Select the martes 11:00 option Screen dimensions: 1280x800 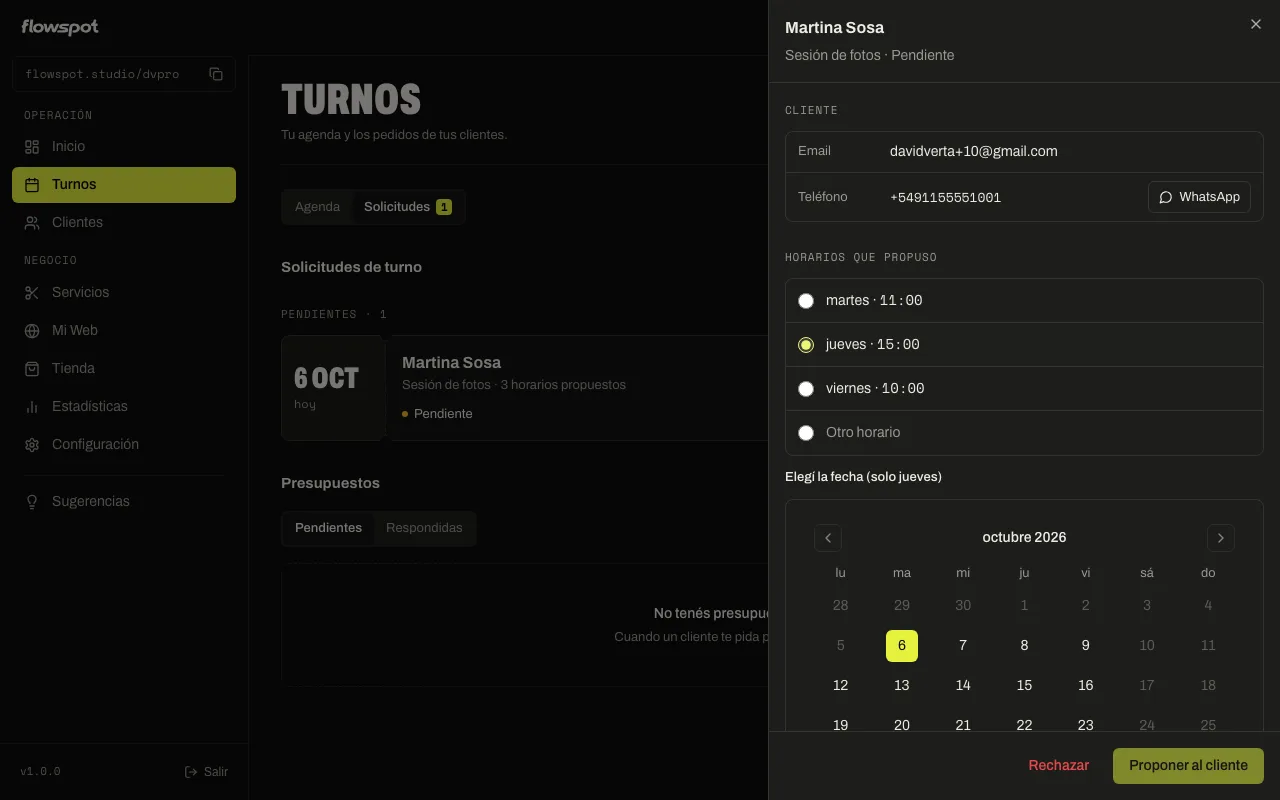pos(1024,300)
